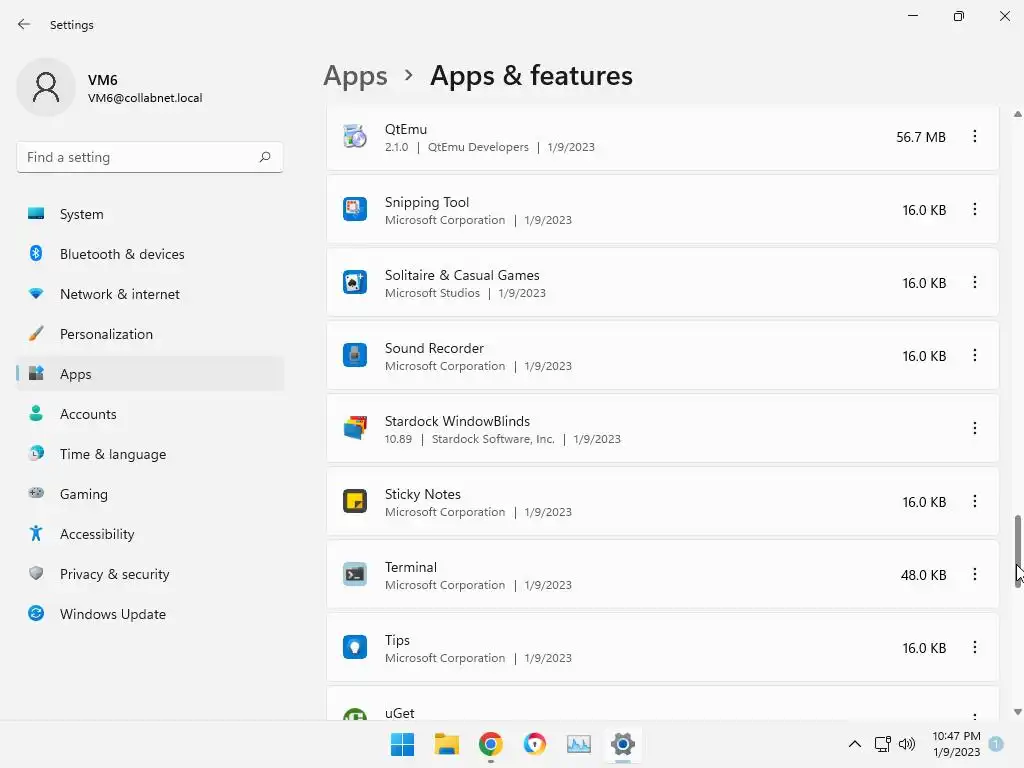Click the Terminal app icon

coord(355,575)
